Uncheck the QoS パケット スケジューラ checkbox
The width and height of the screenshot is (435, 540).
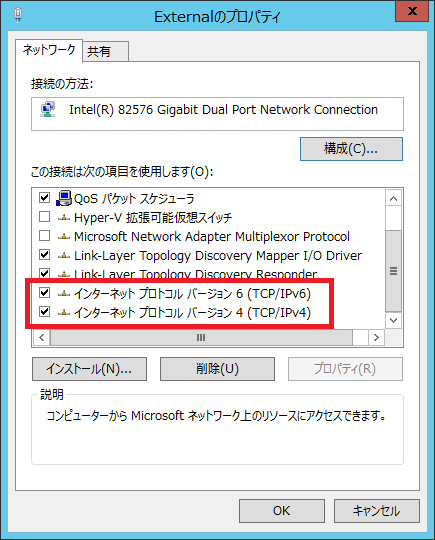(44, 198)
